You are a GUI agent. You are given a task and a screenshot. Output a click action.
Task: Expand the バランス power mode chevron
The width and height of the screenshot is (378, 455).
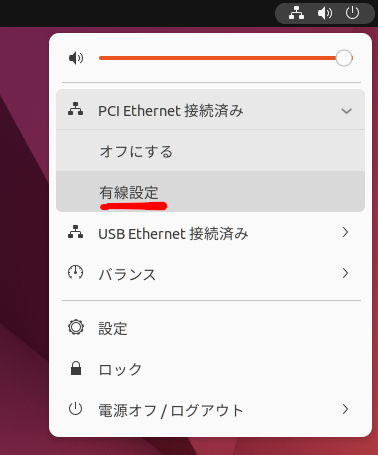[345, 273]
